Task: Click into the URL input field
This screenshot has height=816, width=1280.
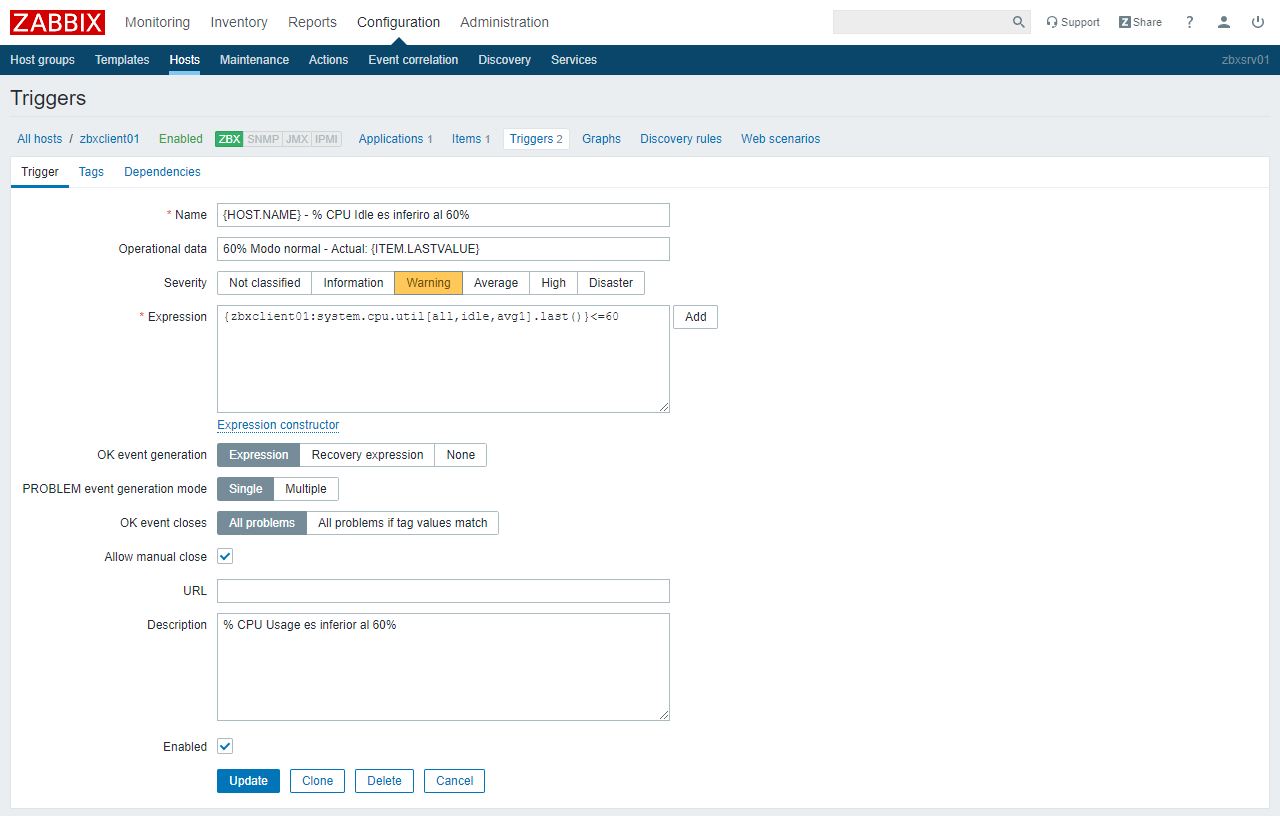Action: click(x=443, y=591)
